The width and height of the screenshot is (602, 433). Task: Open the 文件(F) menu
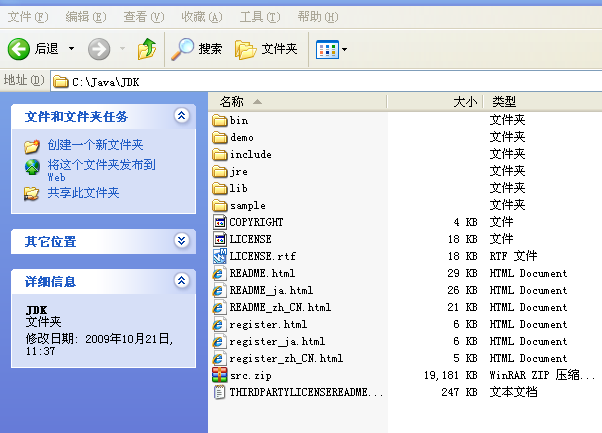coord(28,17)
